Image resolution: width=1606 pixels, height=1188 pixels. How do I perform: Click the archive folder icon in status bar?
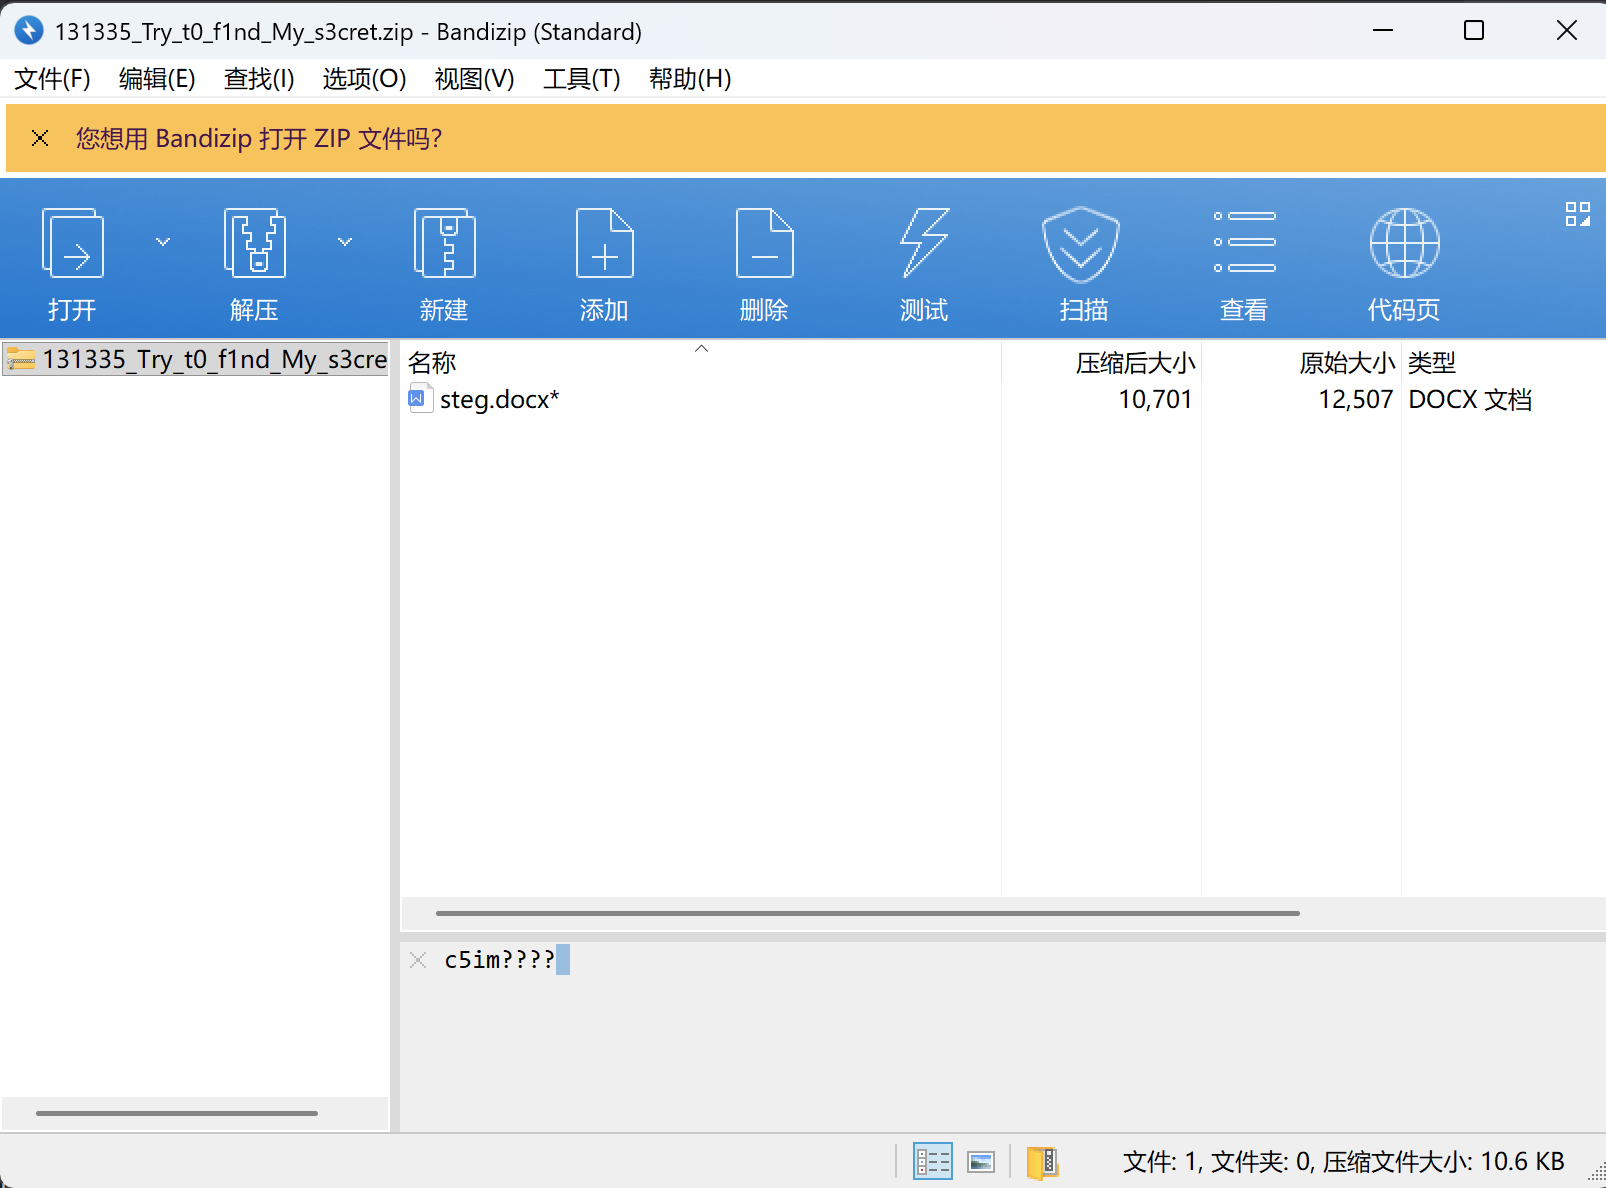[x=1042, y=1162]
